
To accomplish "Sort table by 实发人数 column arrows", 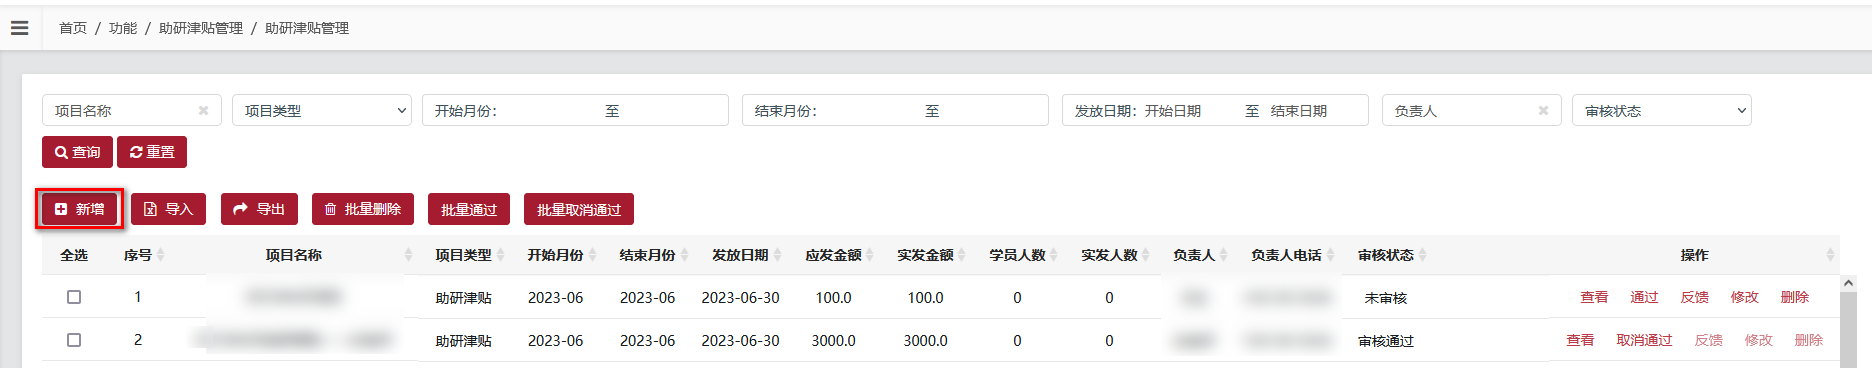I will pos(1146,255).
